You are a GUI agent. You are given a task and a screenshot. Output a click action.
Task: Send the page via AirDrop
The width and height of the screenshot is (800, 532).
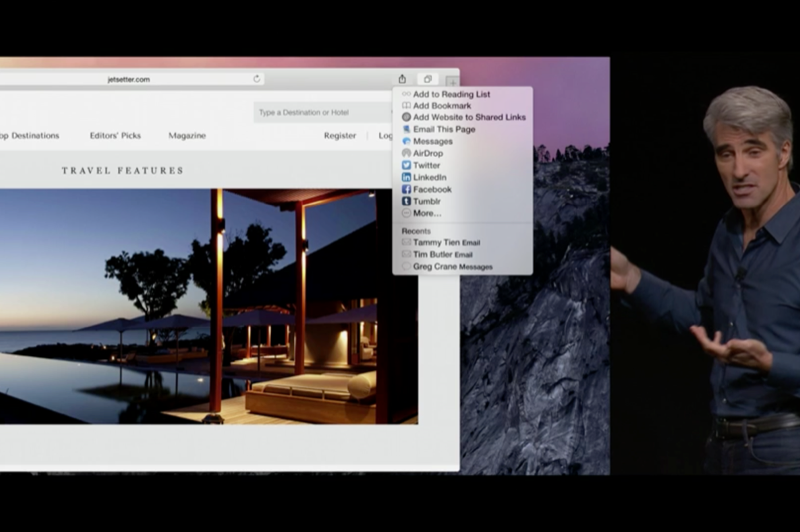point(427,153)
